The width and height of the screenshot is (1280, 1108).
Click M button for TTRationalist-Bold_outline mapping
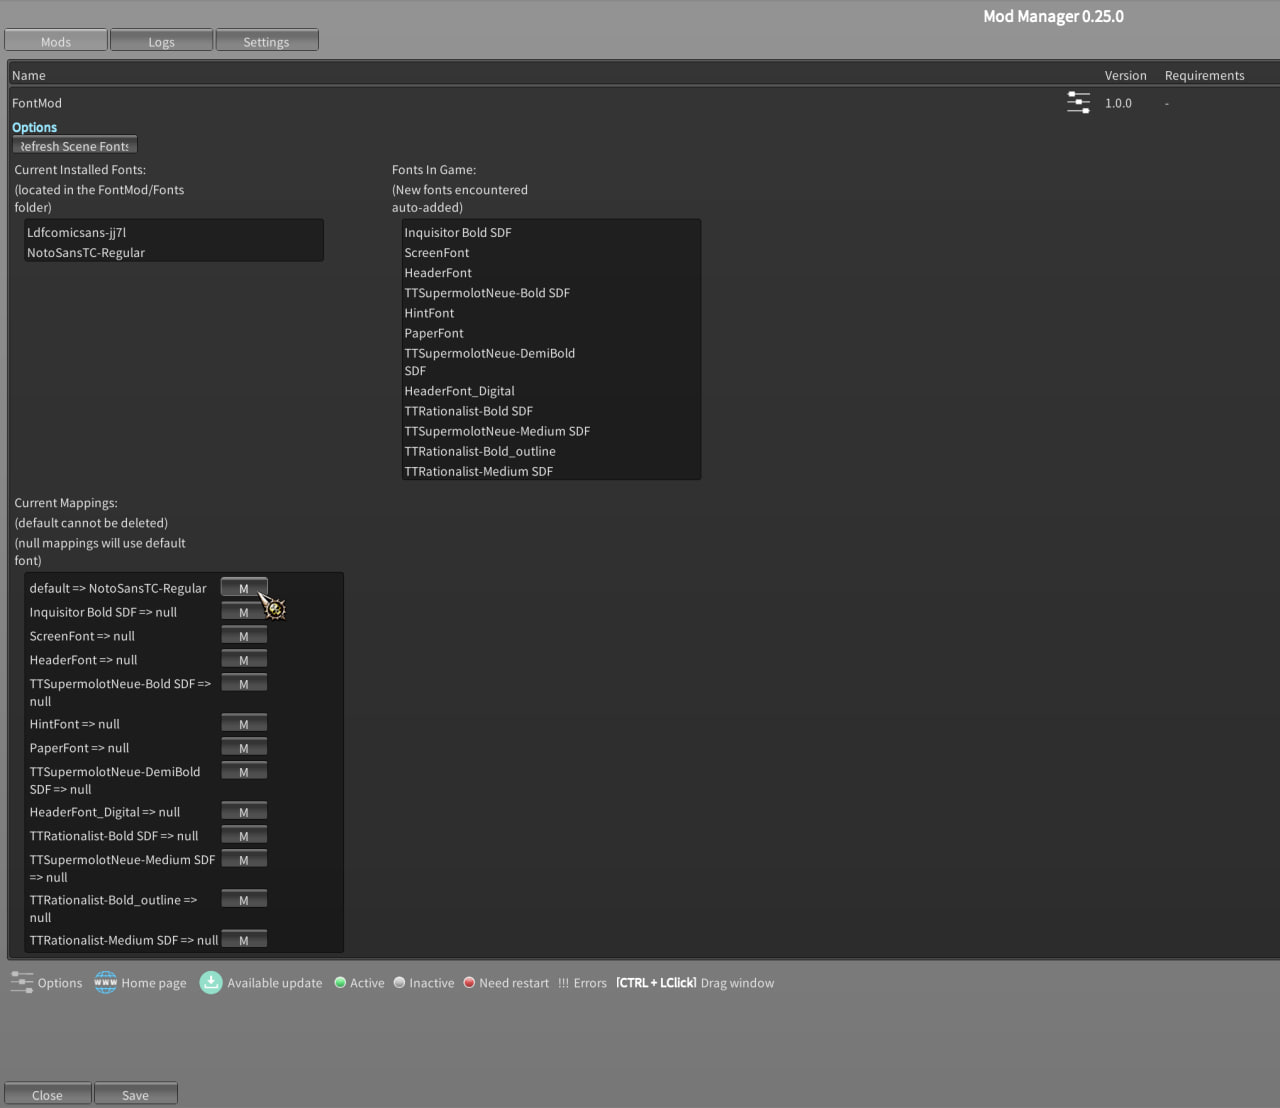[x=244, y=900]
